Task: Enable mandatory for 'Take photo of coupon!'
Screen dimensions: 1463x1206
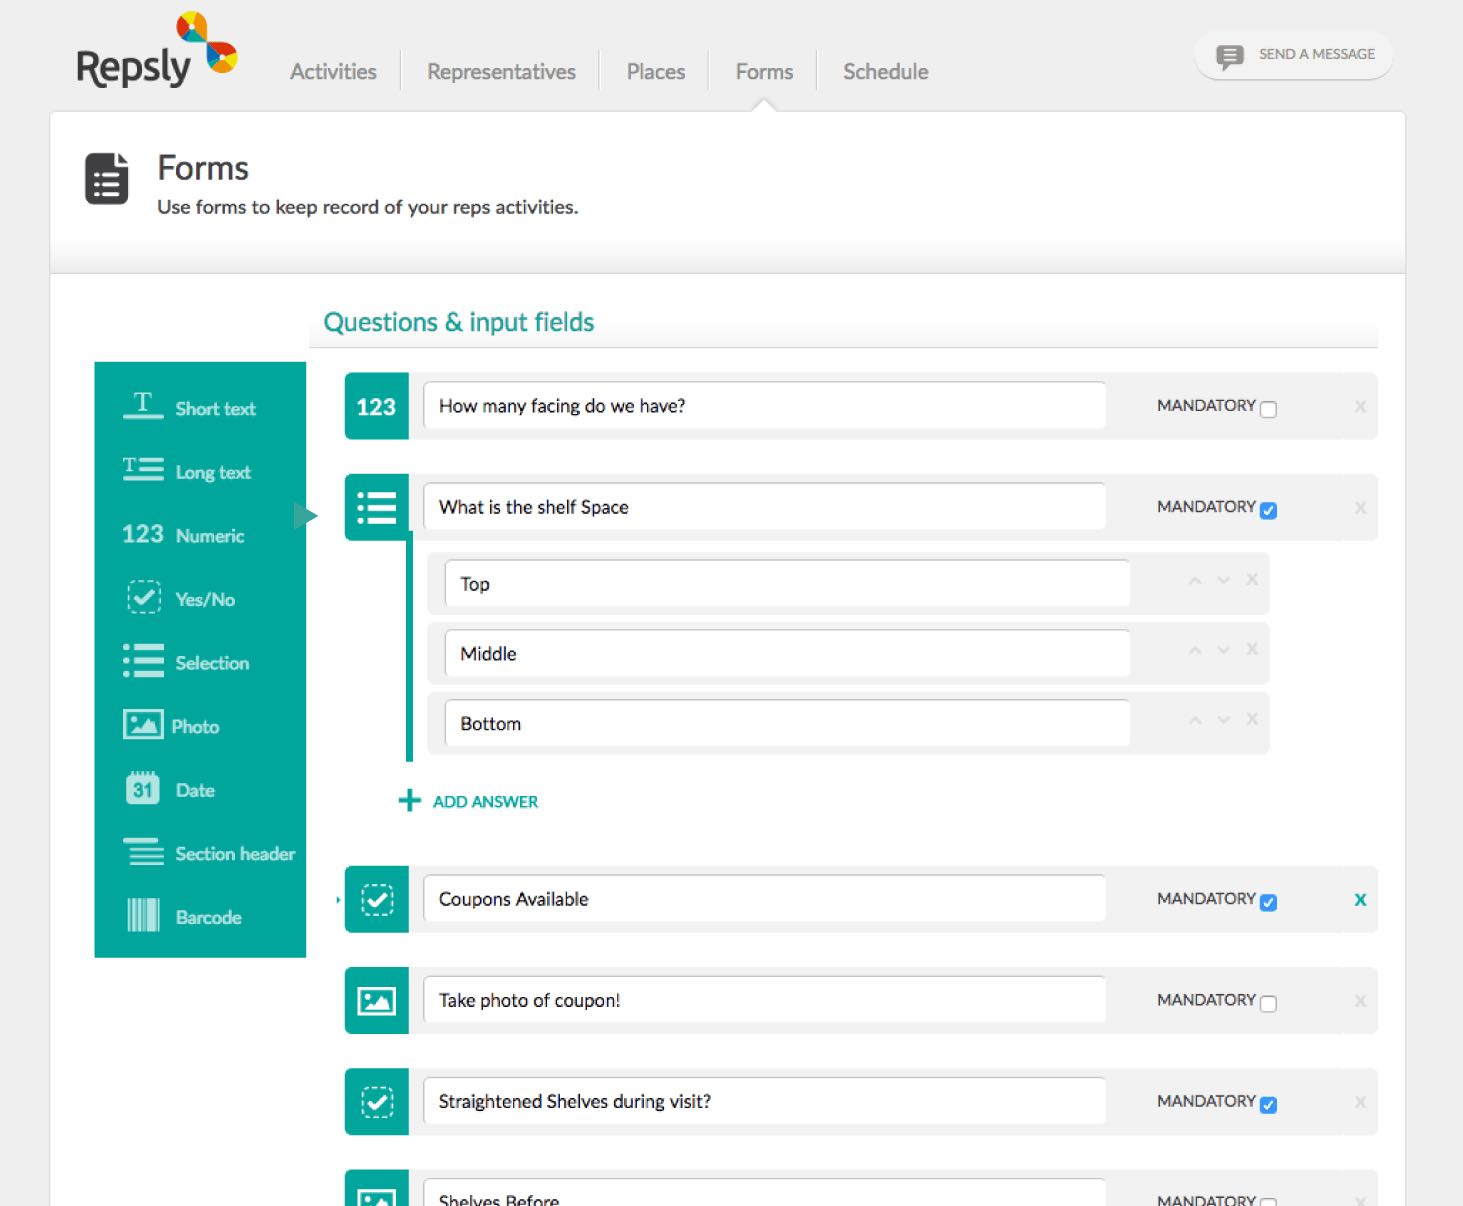Action: (x=1268, y=1001)
